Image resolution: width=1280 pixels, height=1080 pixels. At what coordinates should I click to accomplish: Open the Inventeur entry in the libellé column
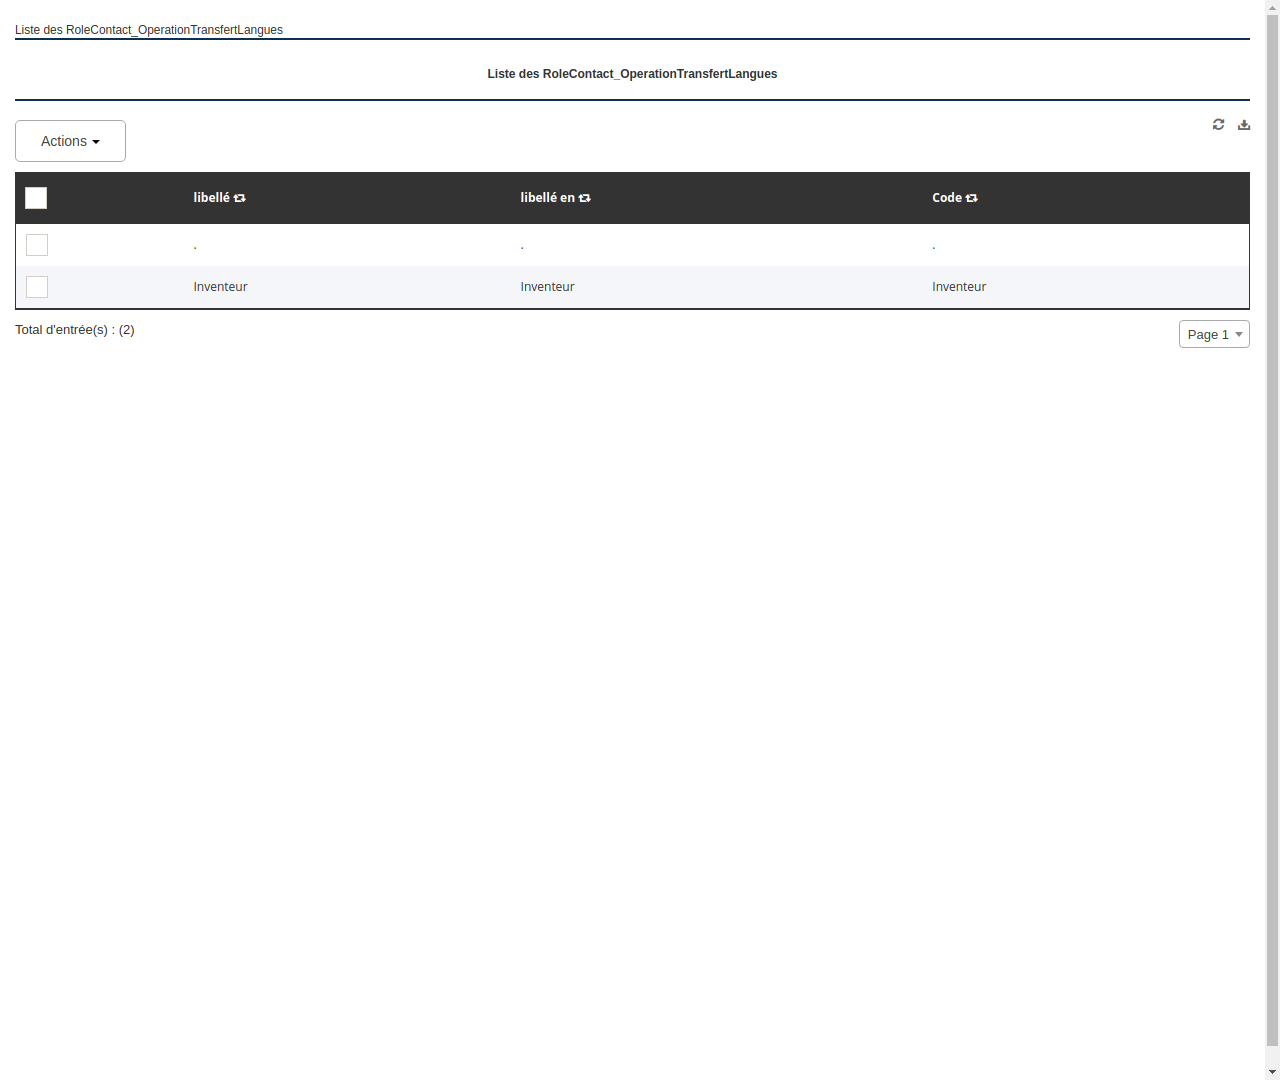220,287
